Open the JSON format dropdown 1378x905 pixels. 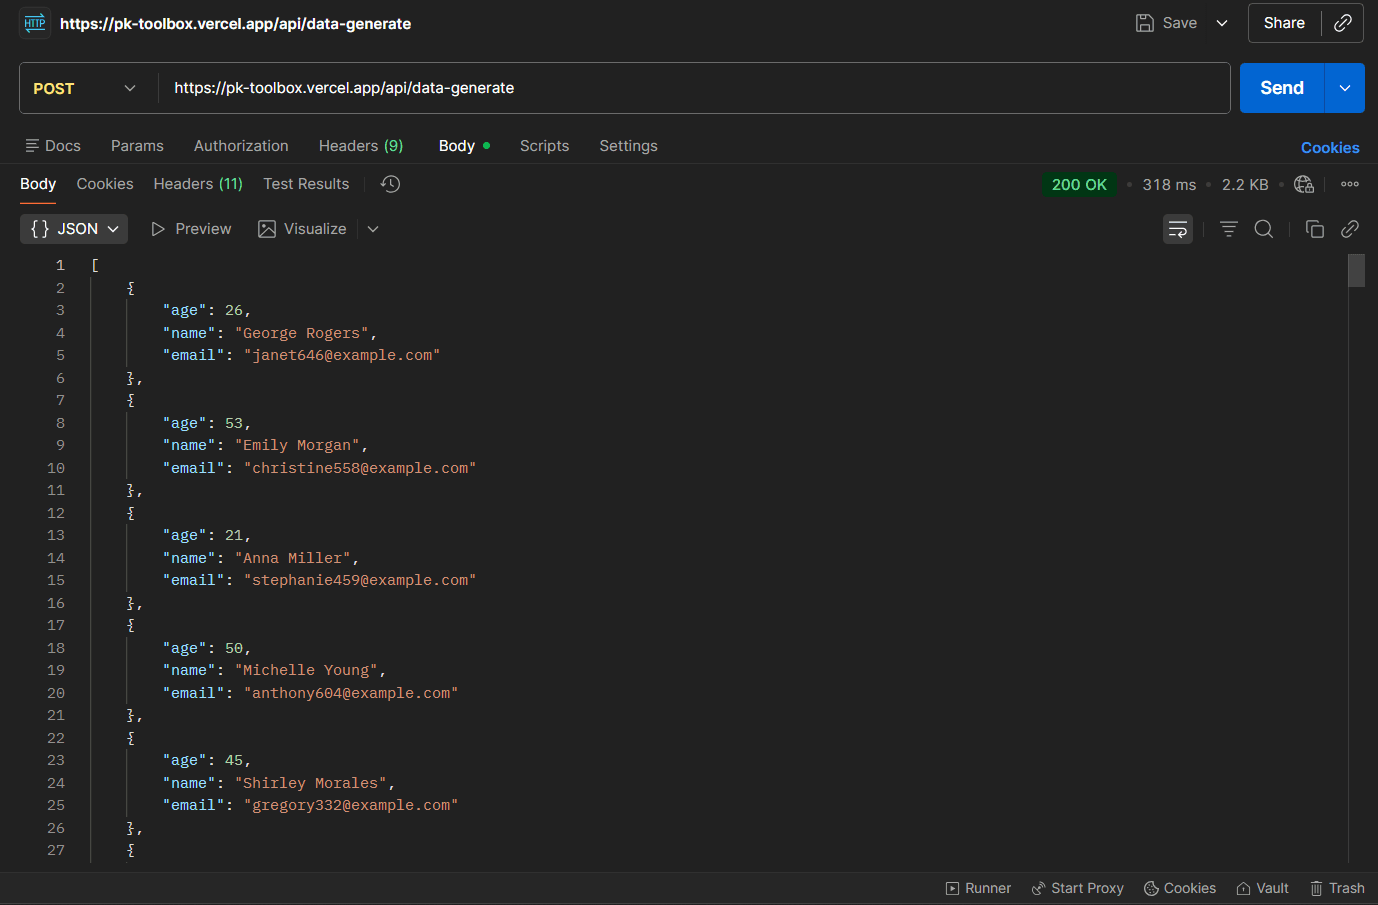pyautogui.click(x=74, y=229)
